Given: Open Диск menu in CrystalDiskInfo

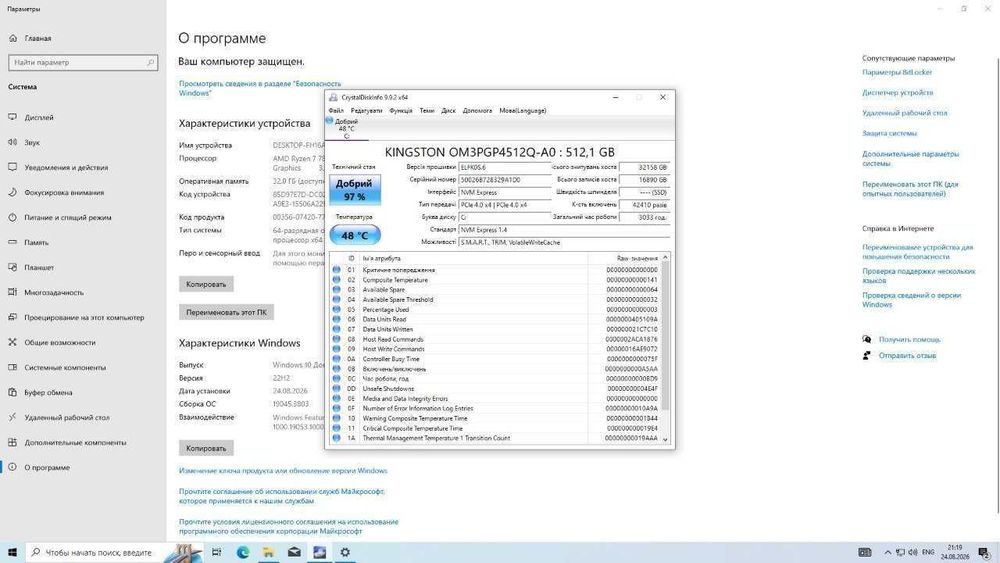Looking at the screenshot, I should pyautogui.click(x=448, y=110).
